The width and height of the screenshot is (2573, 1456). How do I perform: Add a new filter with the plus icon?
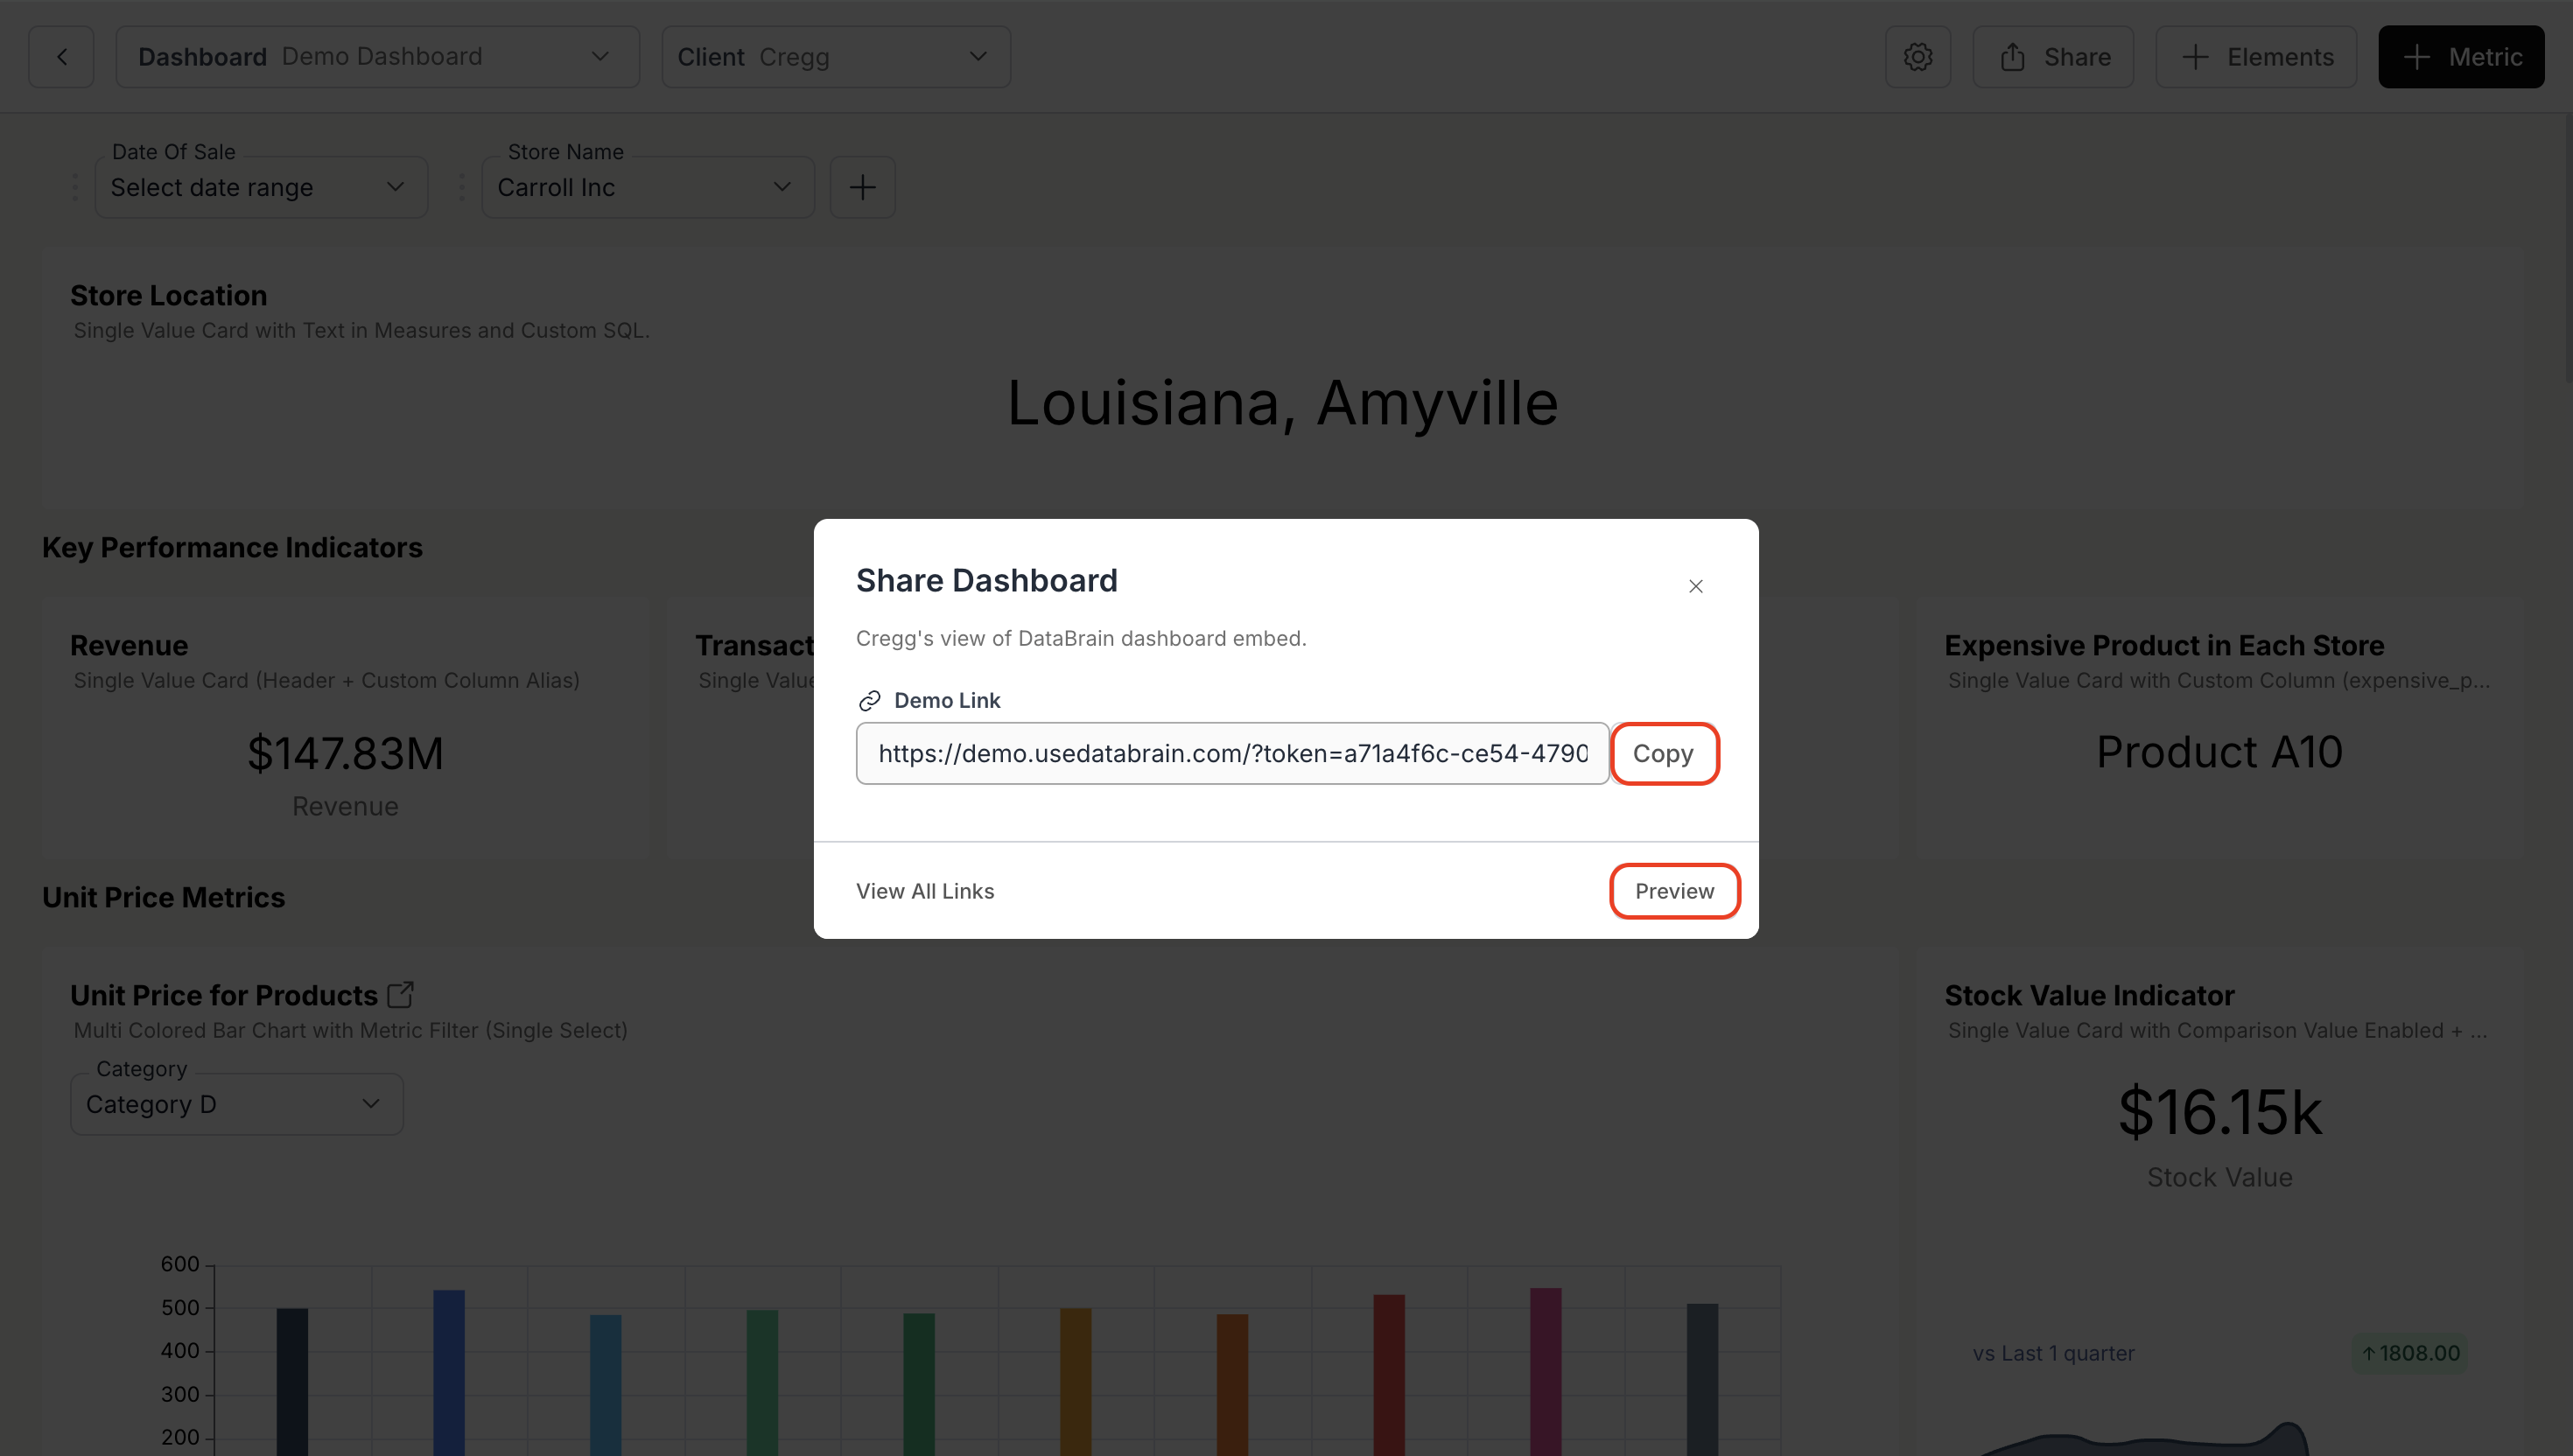pos(862,186)
